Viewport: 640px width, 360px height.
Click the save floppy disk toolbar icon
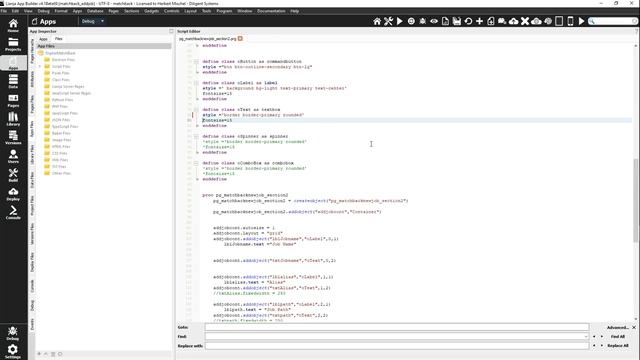[x=457, y=21]
